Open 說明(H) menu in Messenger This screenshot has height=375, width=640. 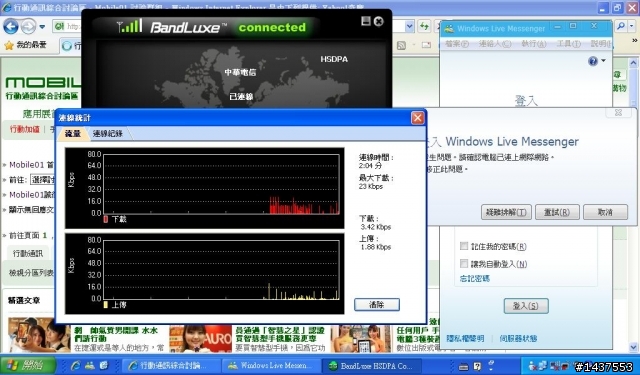[x=601, y=44]
